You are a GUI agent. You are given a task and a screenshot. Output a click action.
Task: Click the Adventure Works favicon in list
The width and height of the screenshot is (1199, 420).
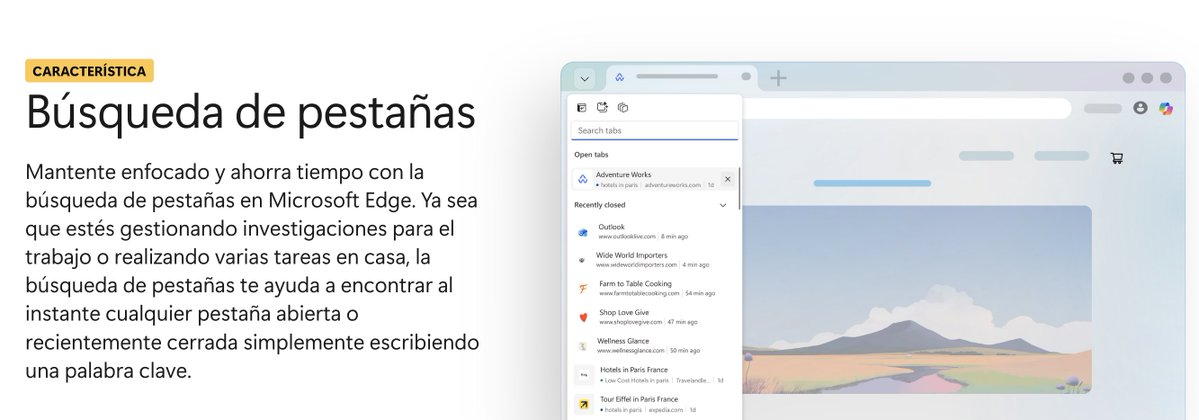(x=583, y=179)
